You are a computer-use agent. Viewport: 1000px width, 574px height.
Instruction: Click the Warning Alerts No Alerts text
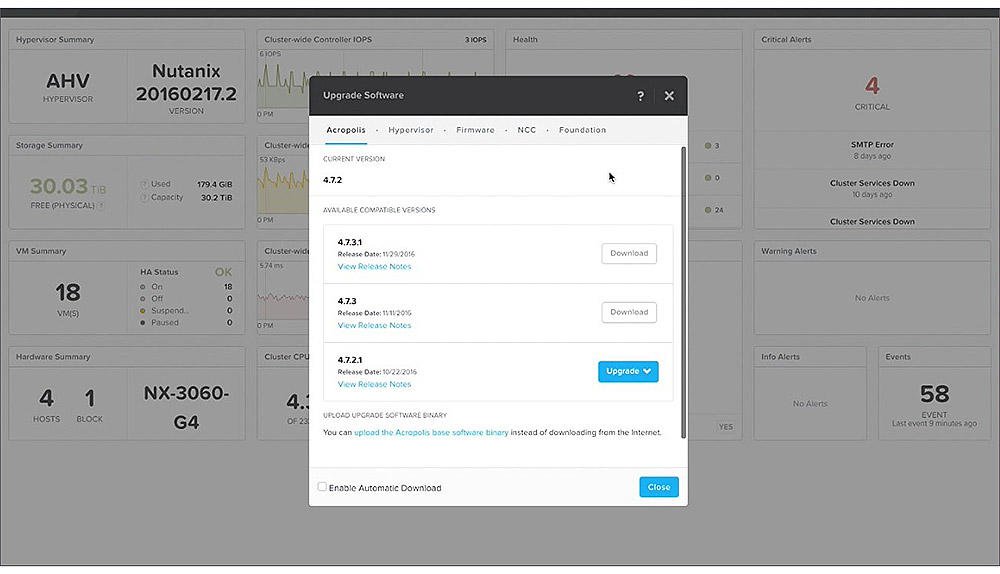click(x=872, y=298)
